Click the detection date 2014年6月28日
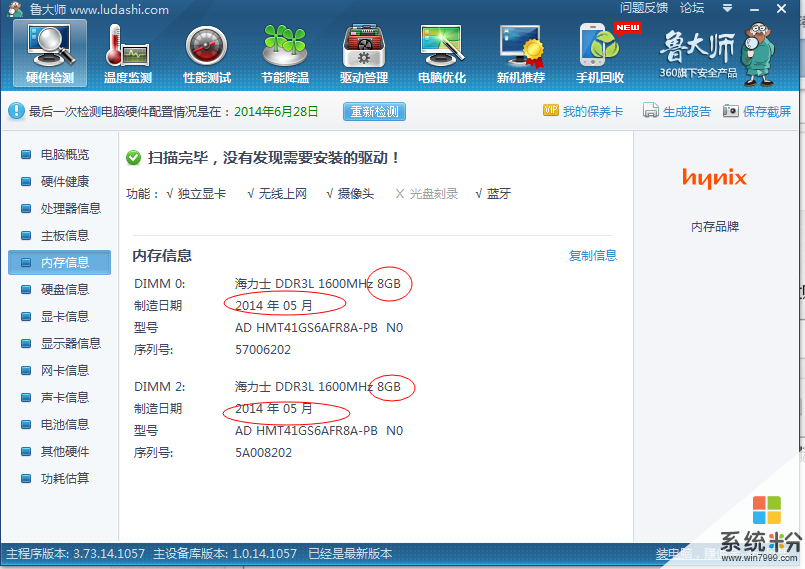805x569 pixels. coord(276,111)
